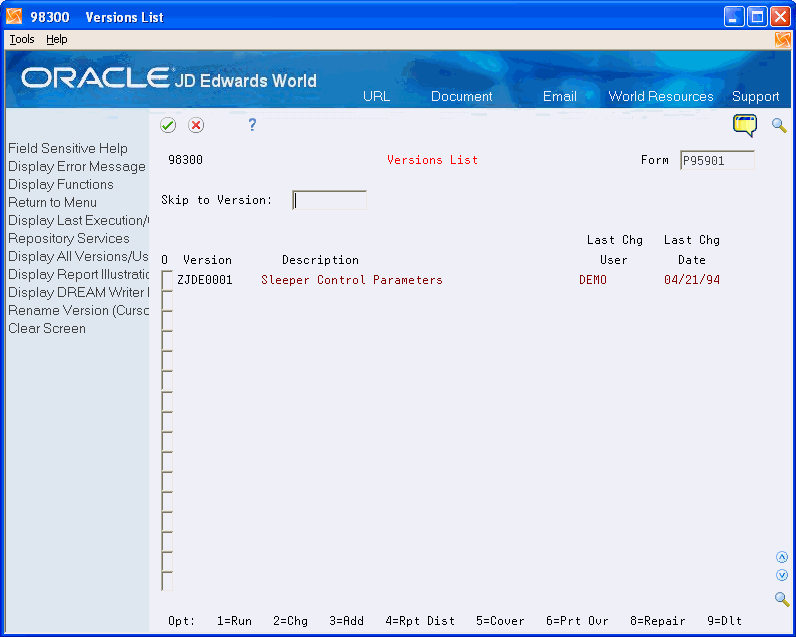Click the Support header link
The image size is (796, 637).
[755, 96]
